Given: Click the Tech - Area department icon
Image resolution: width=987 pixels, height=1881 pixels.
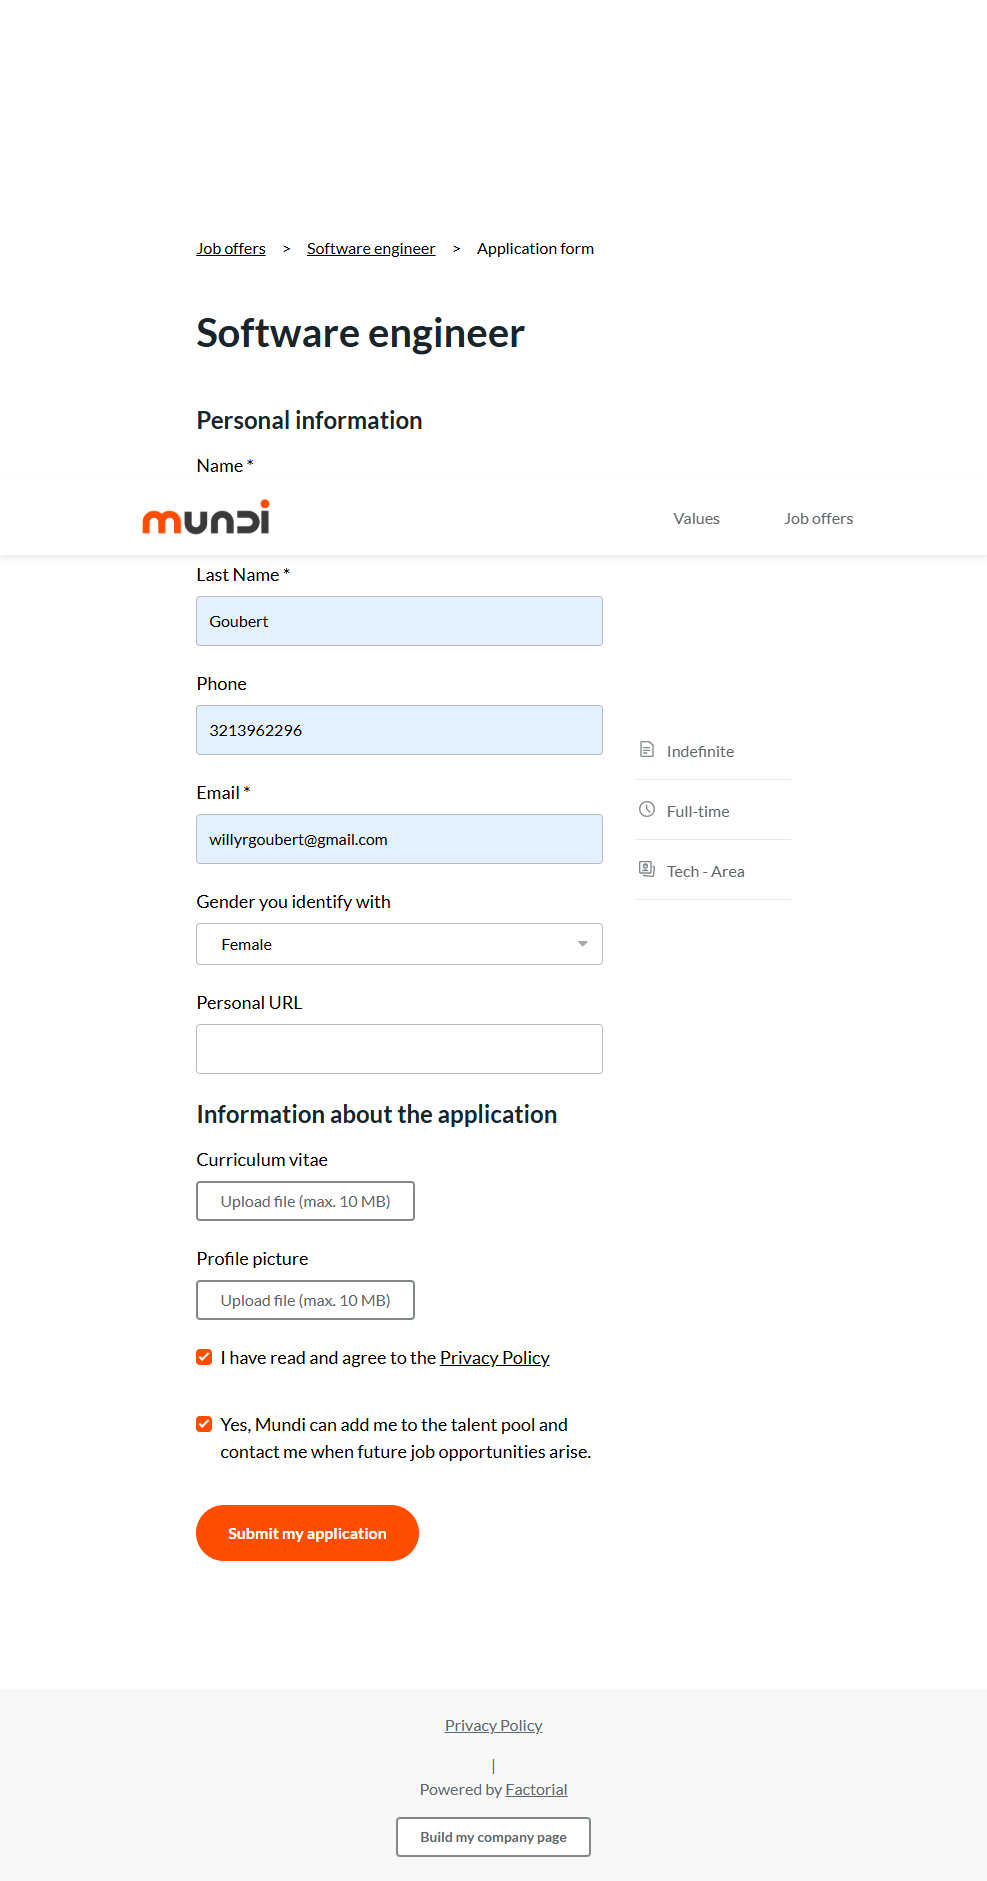Looking at the screenshot, I should coord(647,869).
